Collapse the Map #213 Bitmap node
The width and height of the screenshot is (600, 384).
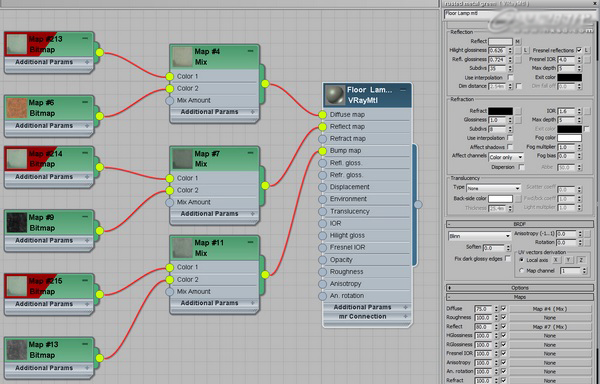(x=85, y=38)
